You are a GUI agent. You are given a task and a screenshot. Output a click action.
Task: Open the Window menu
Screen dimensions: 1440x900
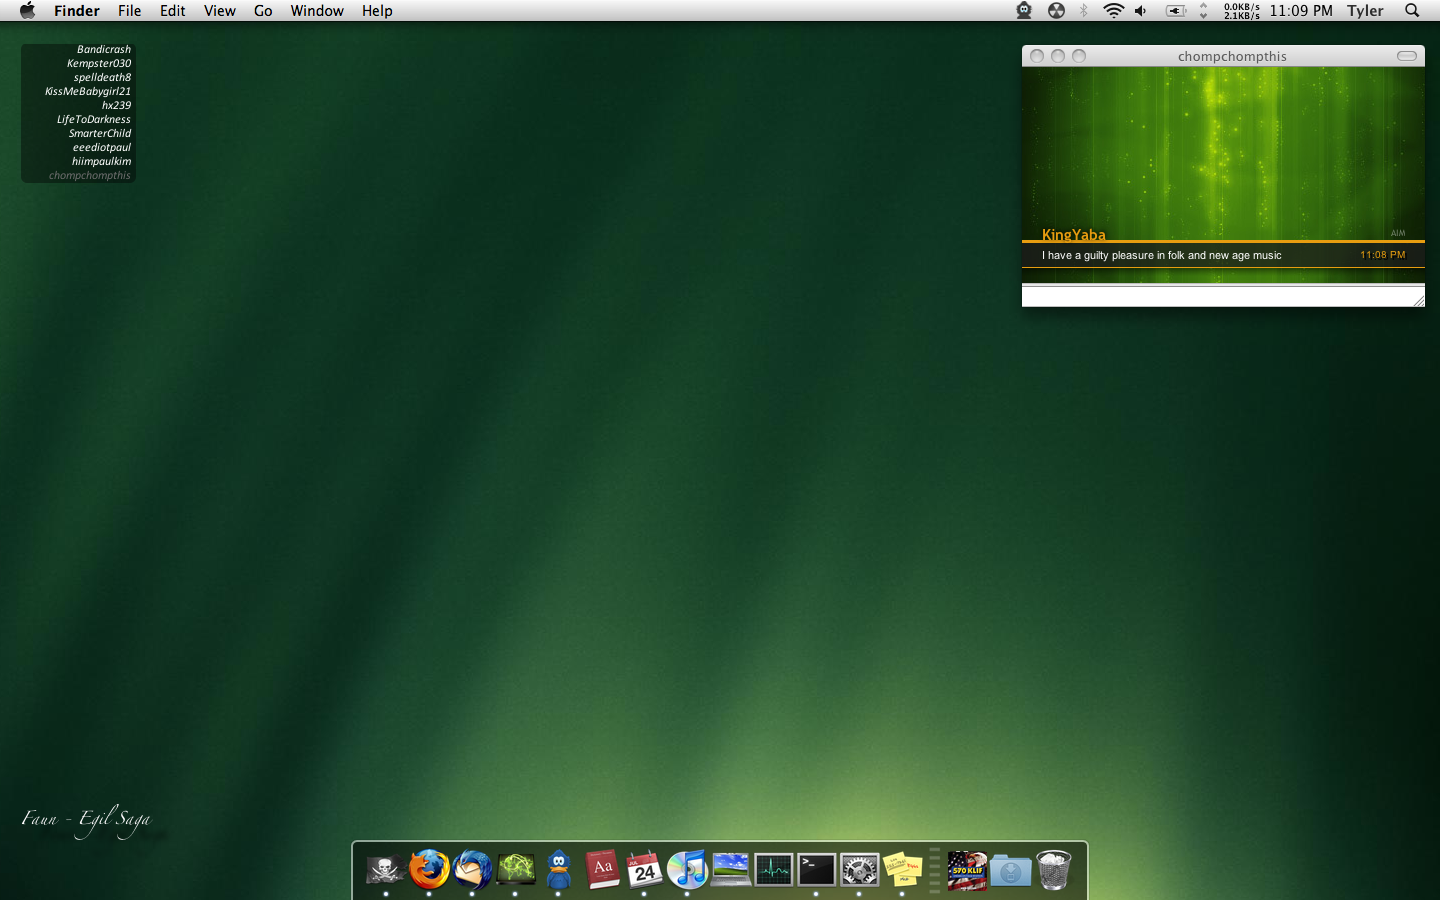(317, 10)
